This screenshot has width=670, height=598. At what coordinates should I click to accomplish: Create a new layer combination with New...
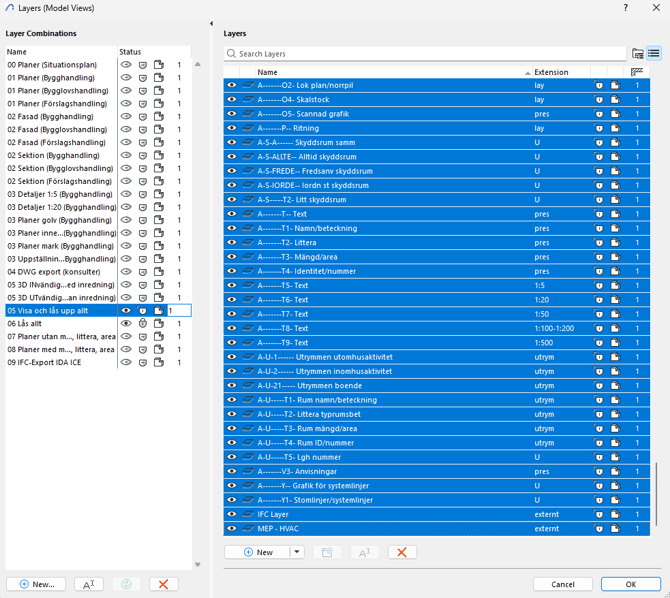[36, 584]
